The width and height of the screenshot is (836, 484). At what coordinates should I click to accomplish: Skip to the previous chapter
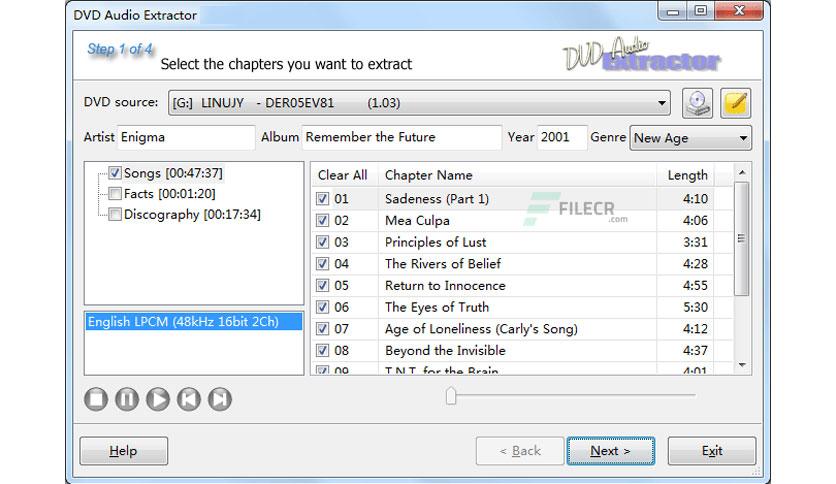pyautogui.click(x=189, y=399)
